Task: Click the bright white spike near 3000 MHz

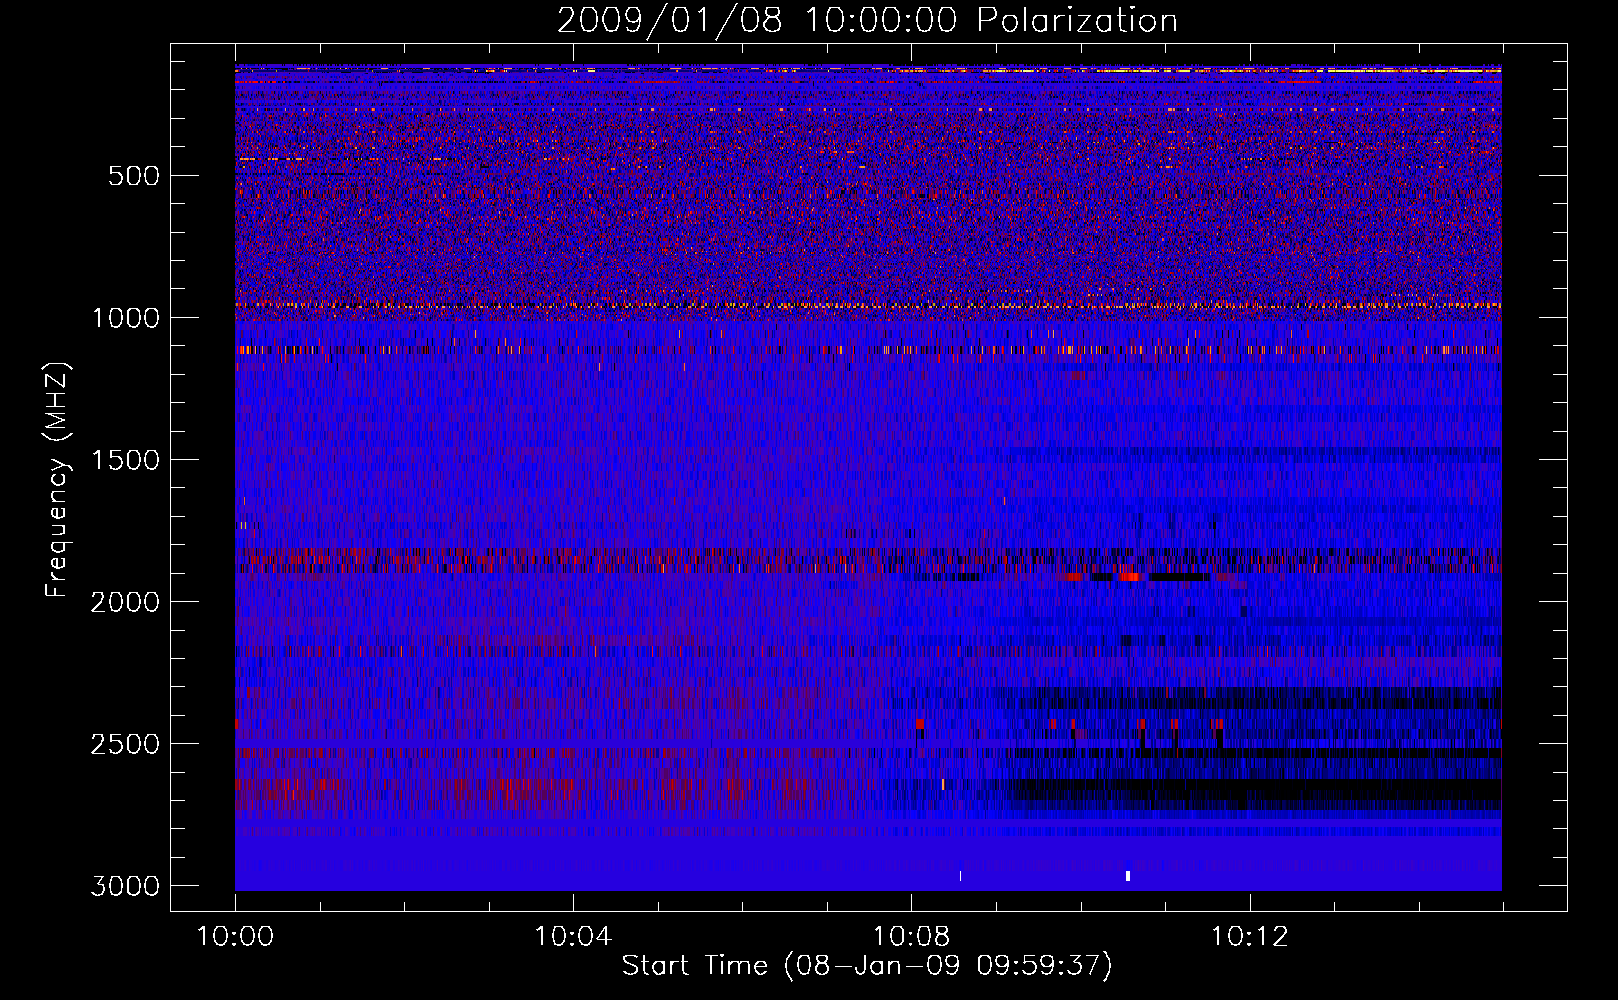Action: (1128, 876)
